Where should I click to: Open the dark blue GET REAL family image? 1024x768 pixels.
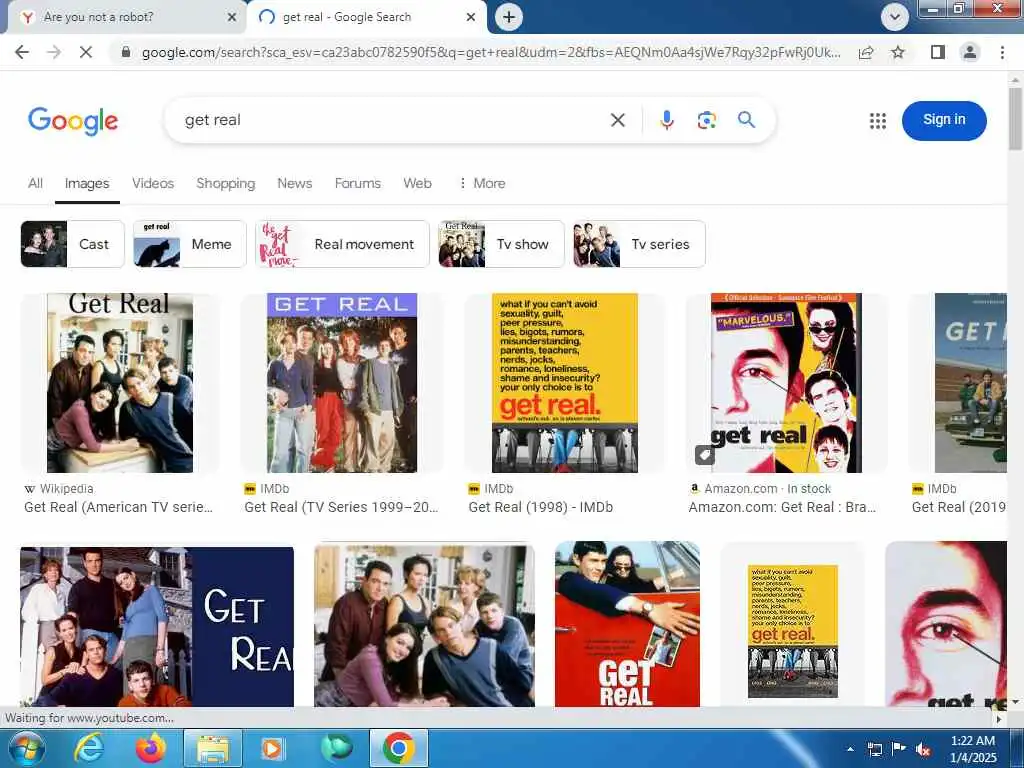click(157, 627)
